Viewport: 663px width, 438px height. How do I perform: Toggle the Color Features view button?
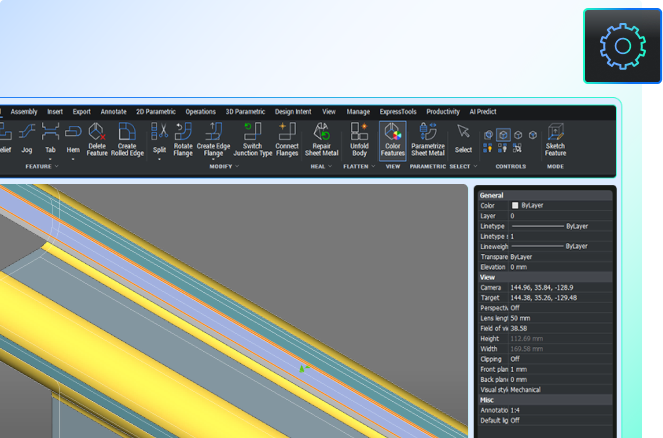pyautogui.click(x=393, y=140)
